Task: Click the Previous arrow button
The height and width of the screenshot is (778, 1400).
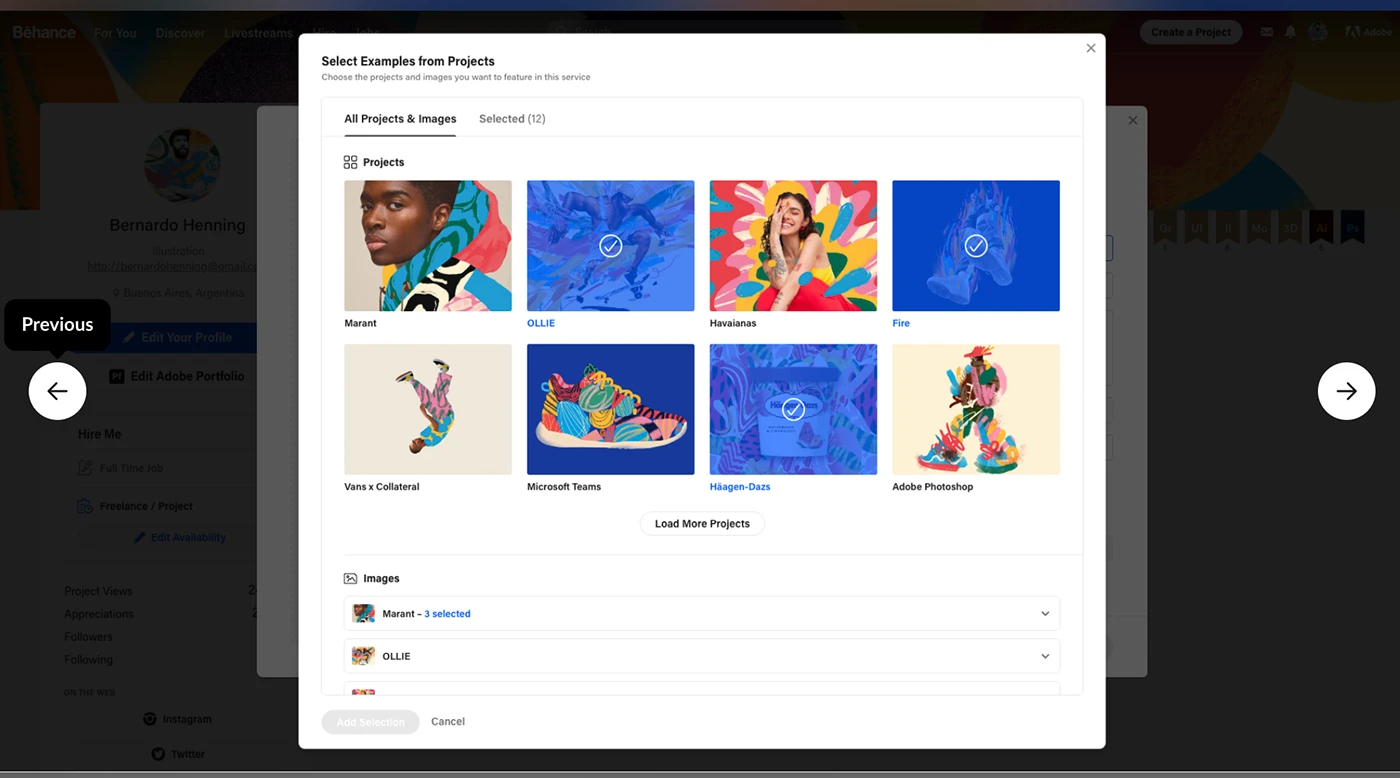Action: [57, 391]
